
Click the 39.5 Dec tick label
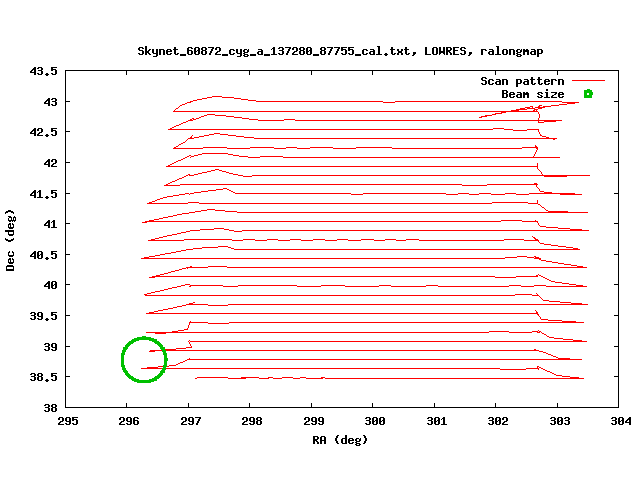(44, 316)
